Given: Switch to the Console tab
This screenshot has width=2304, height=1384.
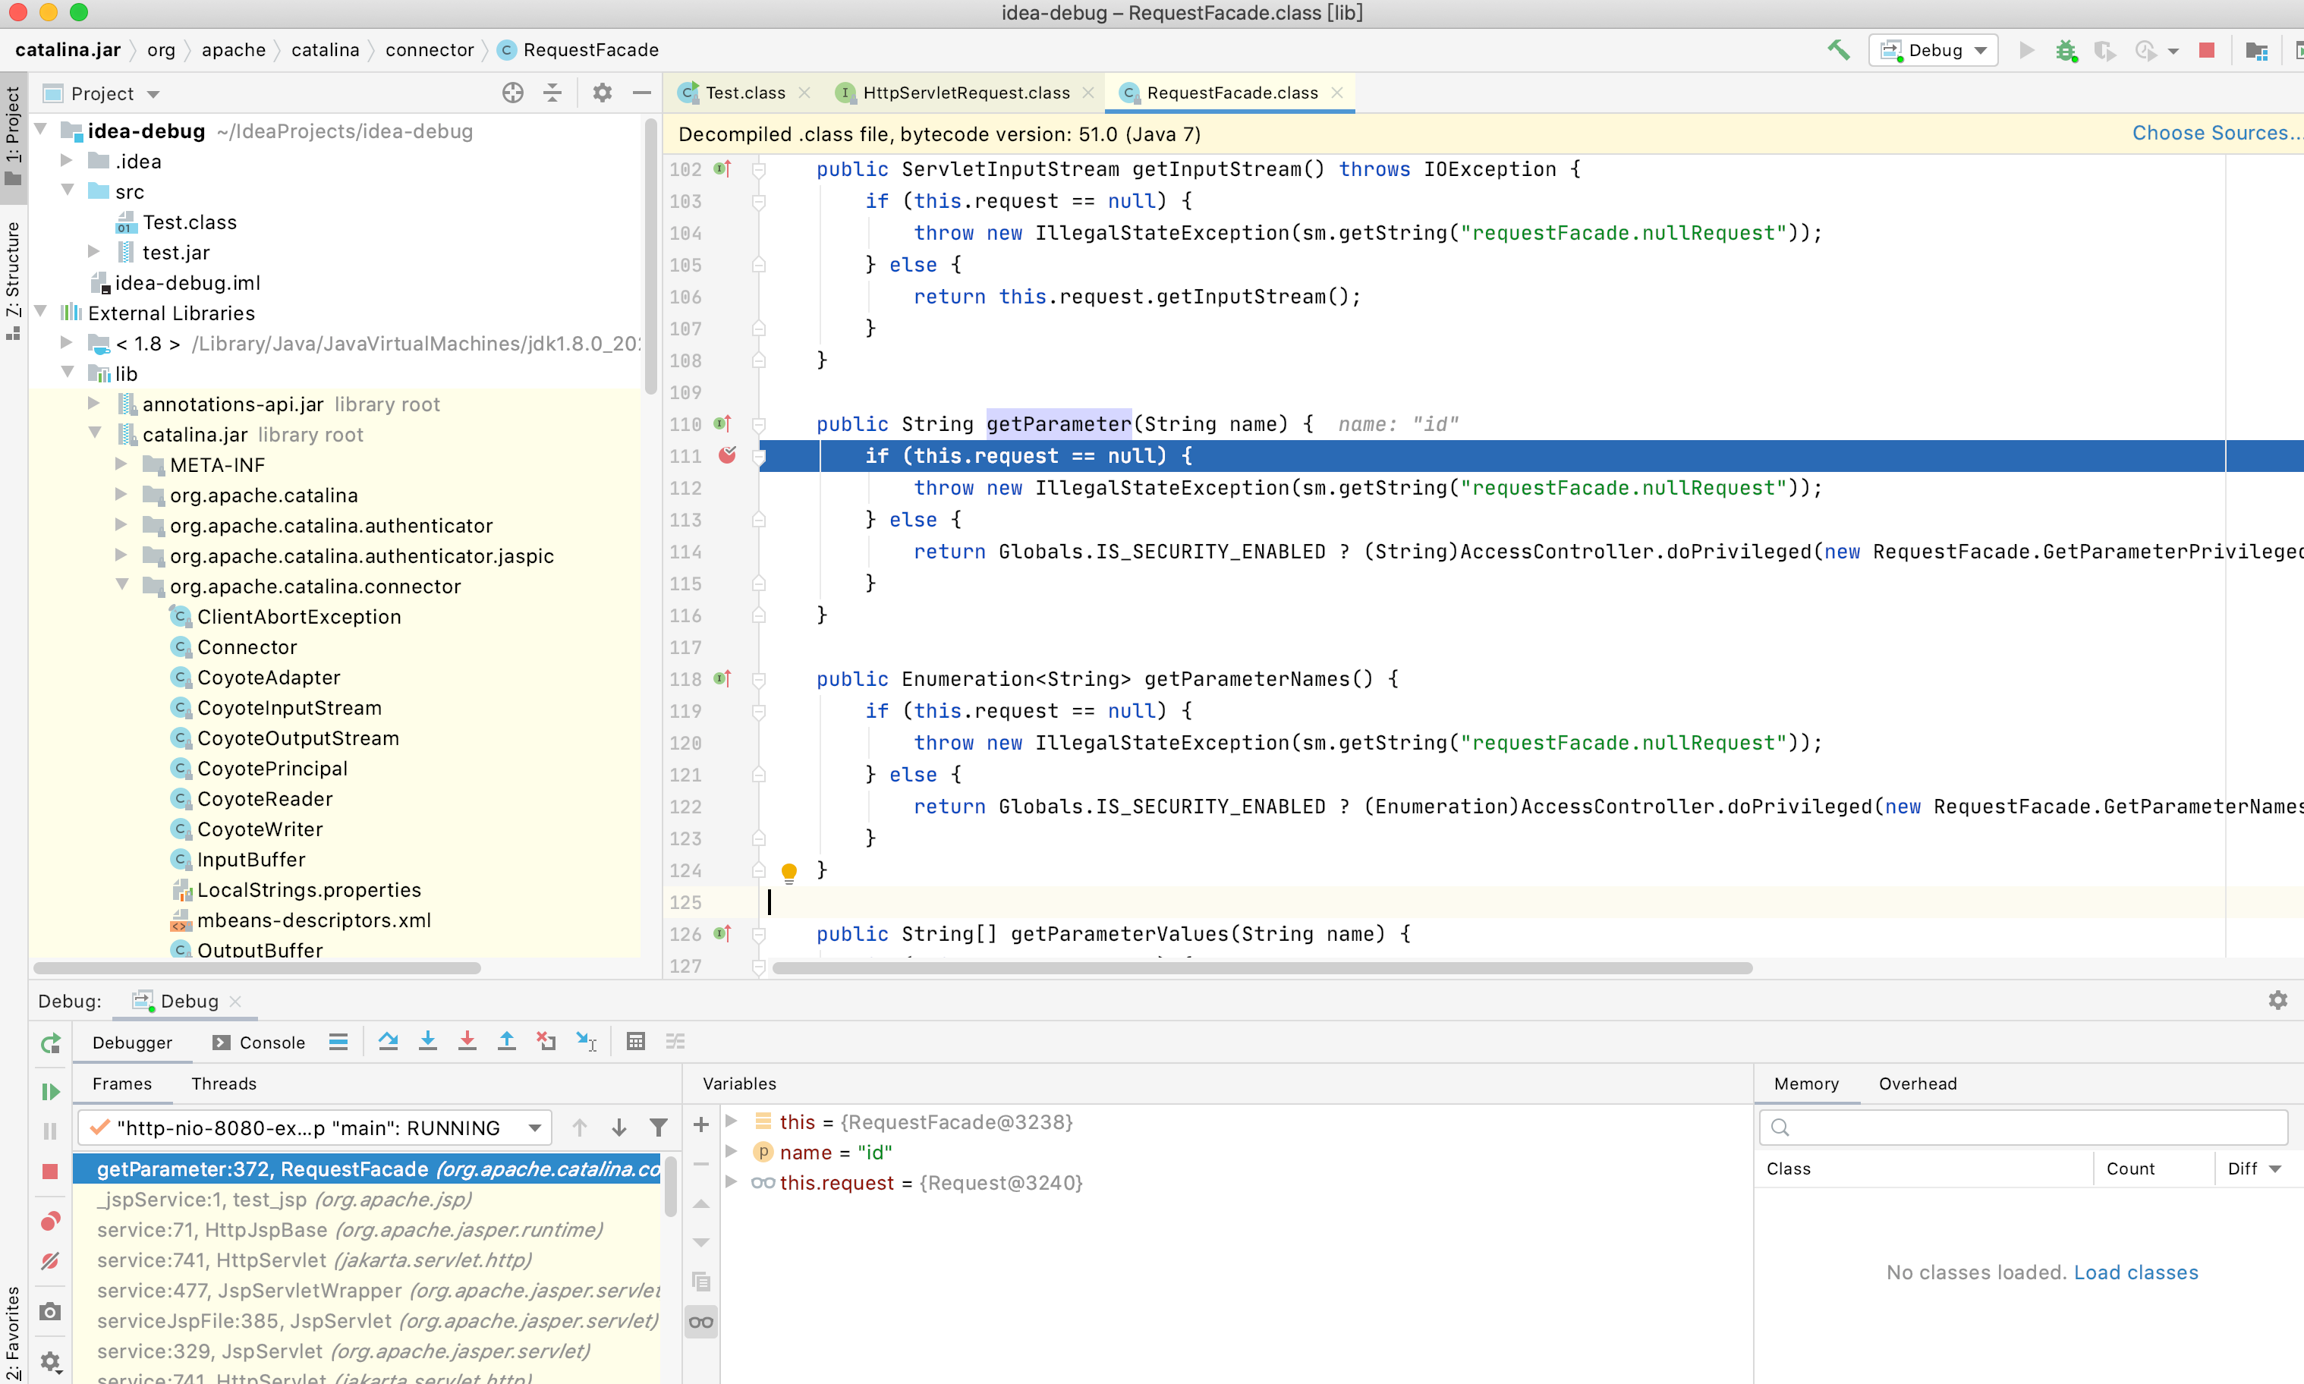Looking at the screenshot, I should click(260, 1042).
